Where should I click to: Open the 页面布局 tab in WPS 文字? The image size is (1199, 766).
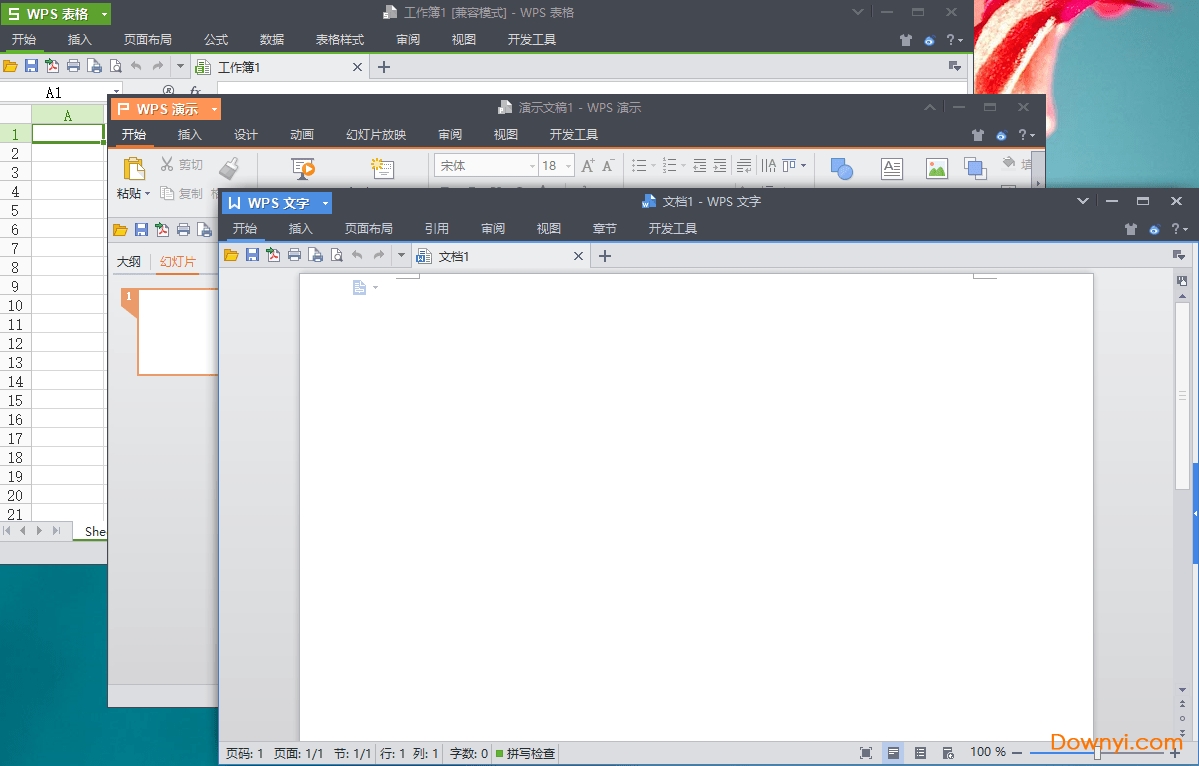tap(368, 229)
